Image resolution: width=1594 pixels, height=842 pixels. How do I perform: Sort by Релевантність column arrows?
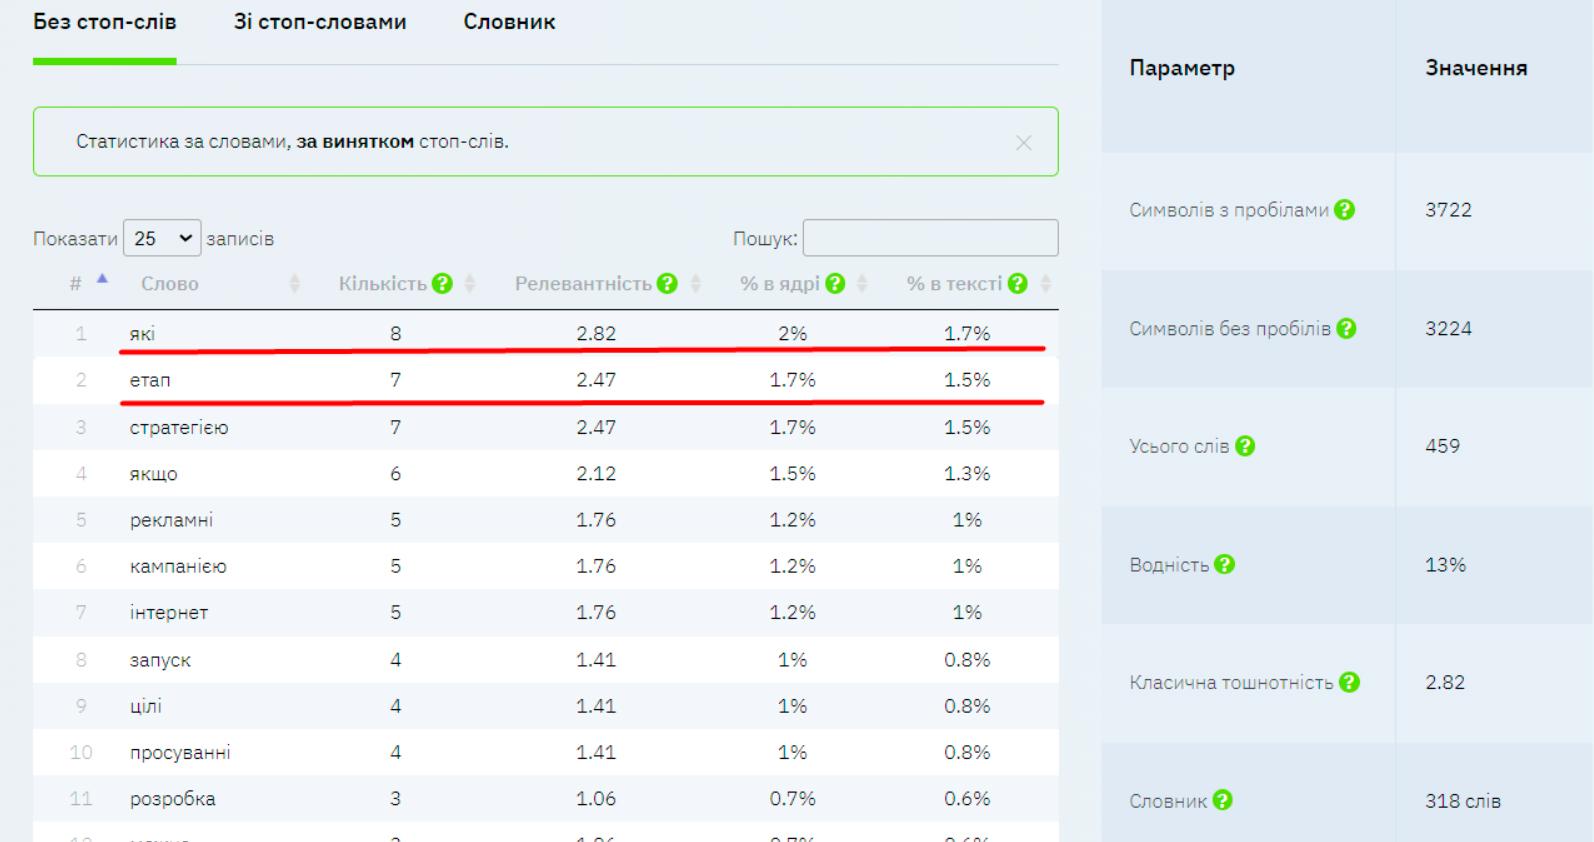(x=696, y=284)
